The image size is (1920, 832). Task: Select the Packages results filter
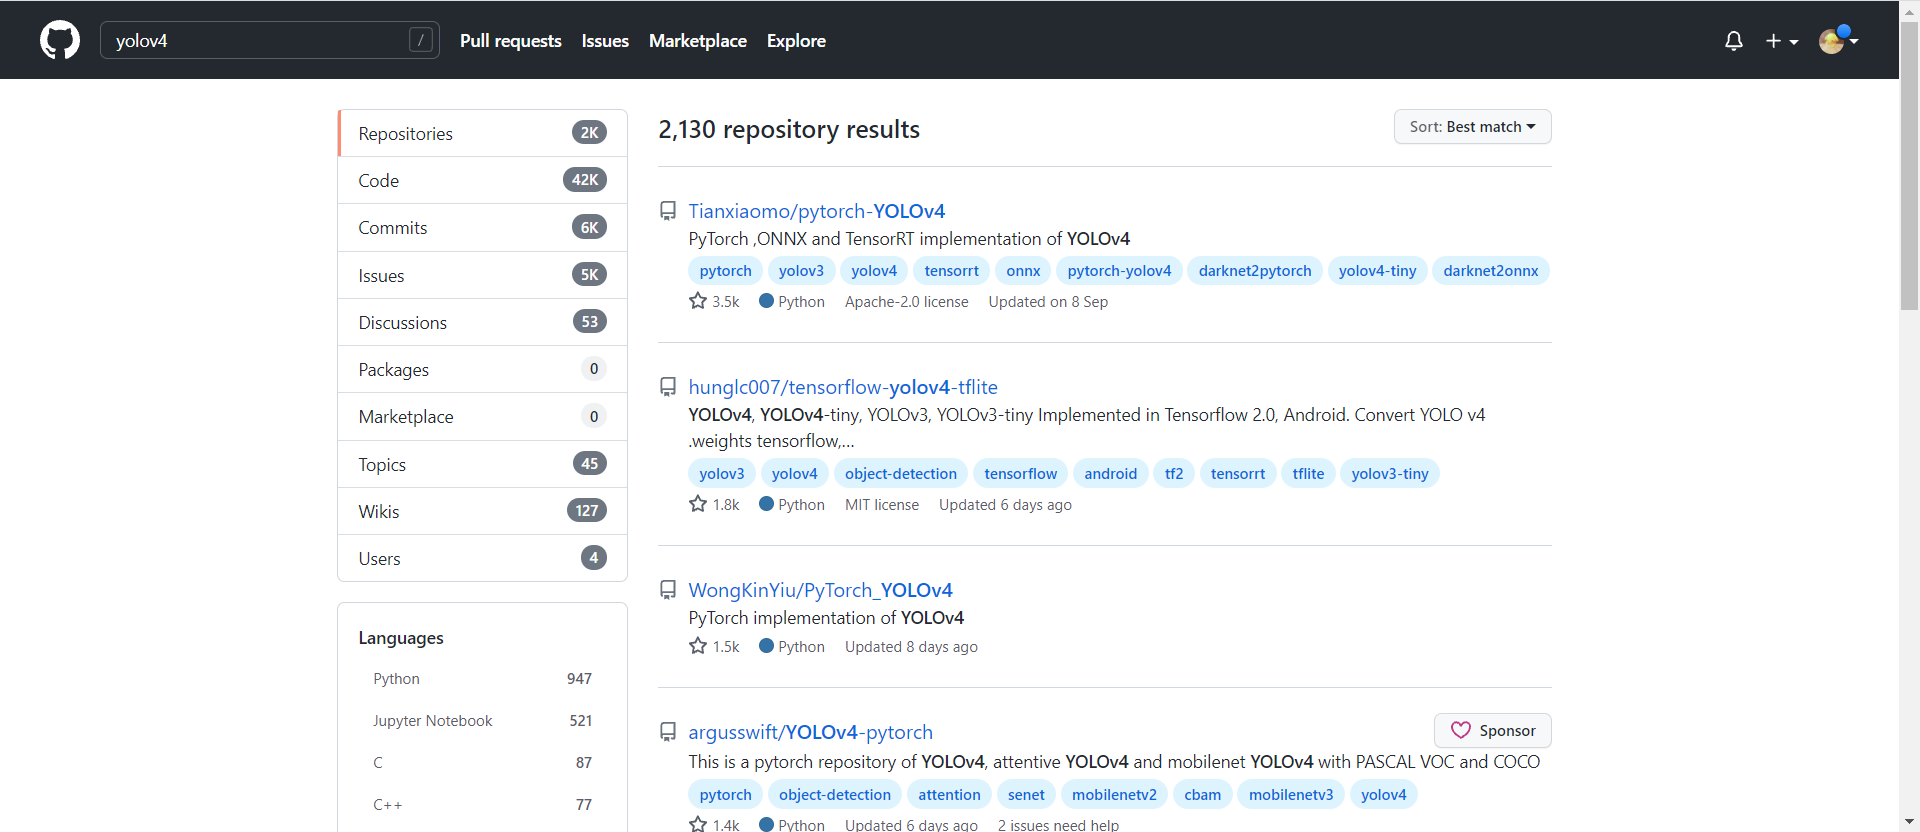point(483,369)
